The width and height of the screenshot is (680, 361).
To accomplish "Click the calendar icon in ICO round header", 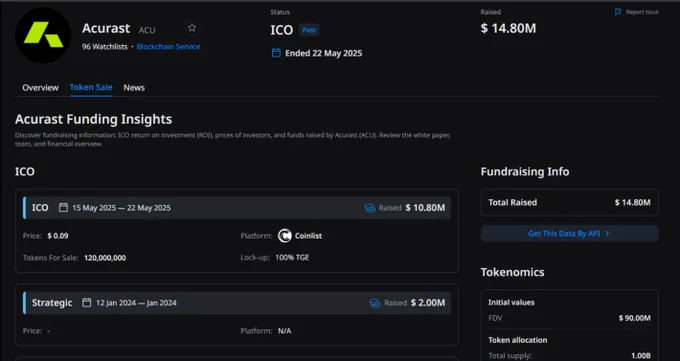I will tap(63, 207).
